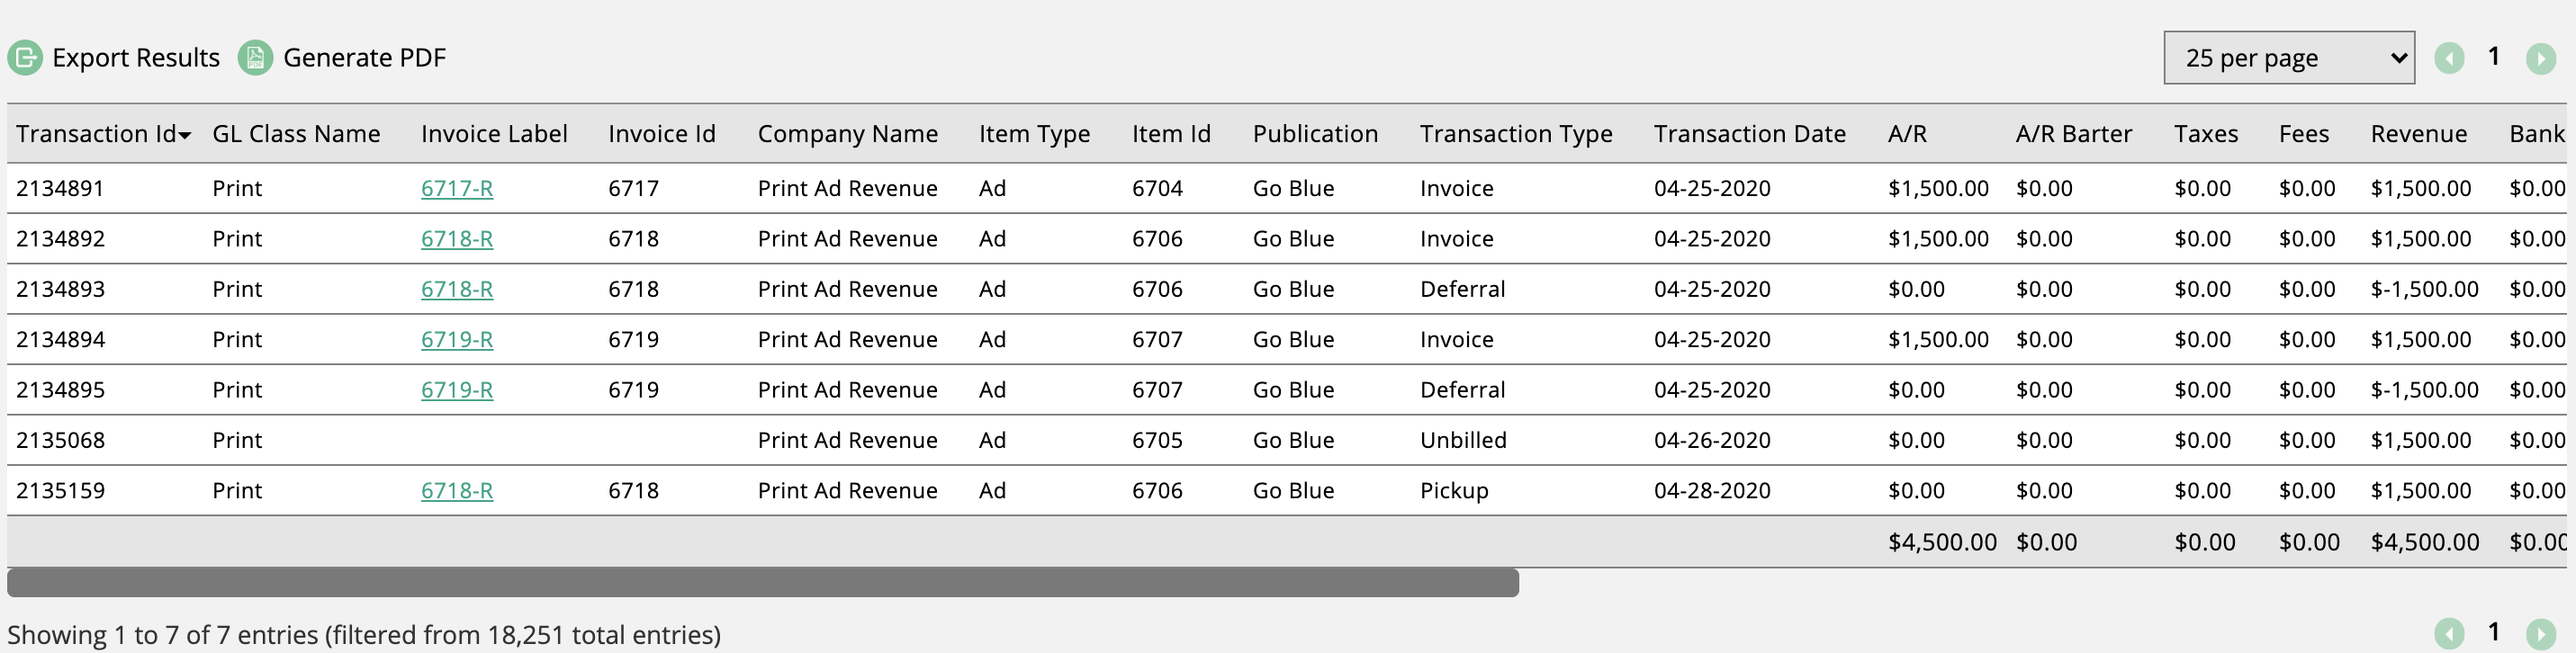Sort by the Transaction Date column
This screenshot has height=653, width=2576.
point(1750,134)
